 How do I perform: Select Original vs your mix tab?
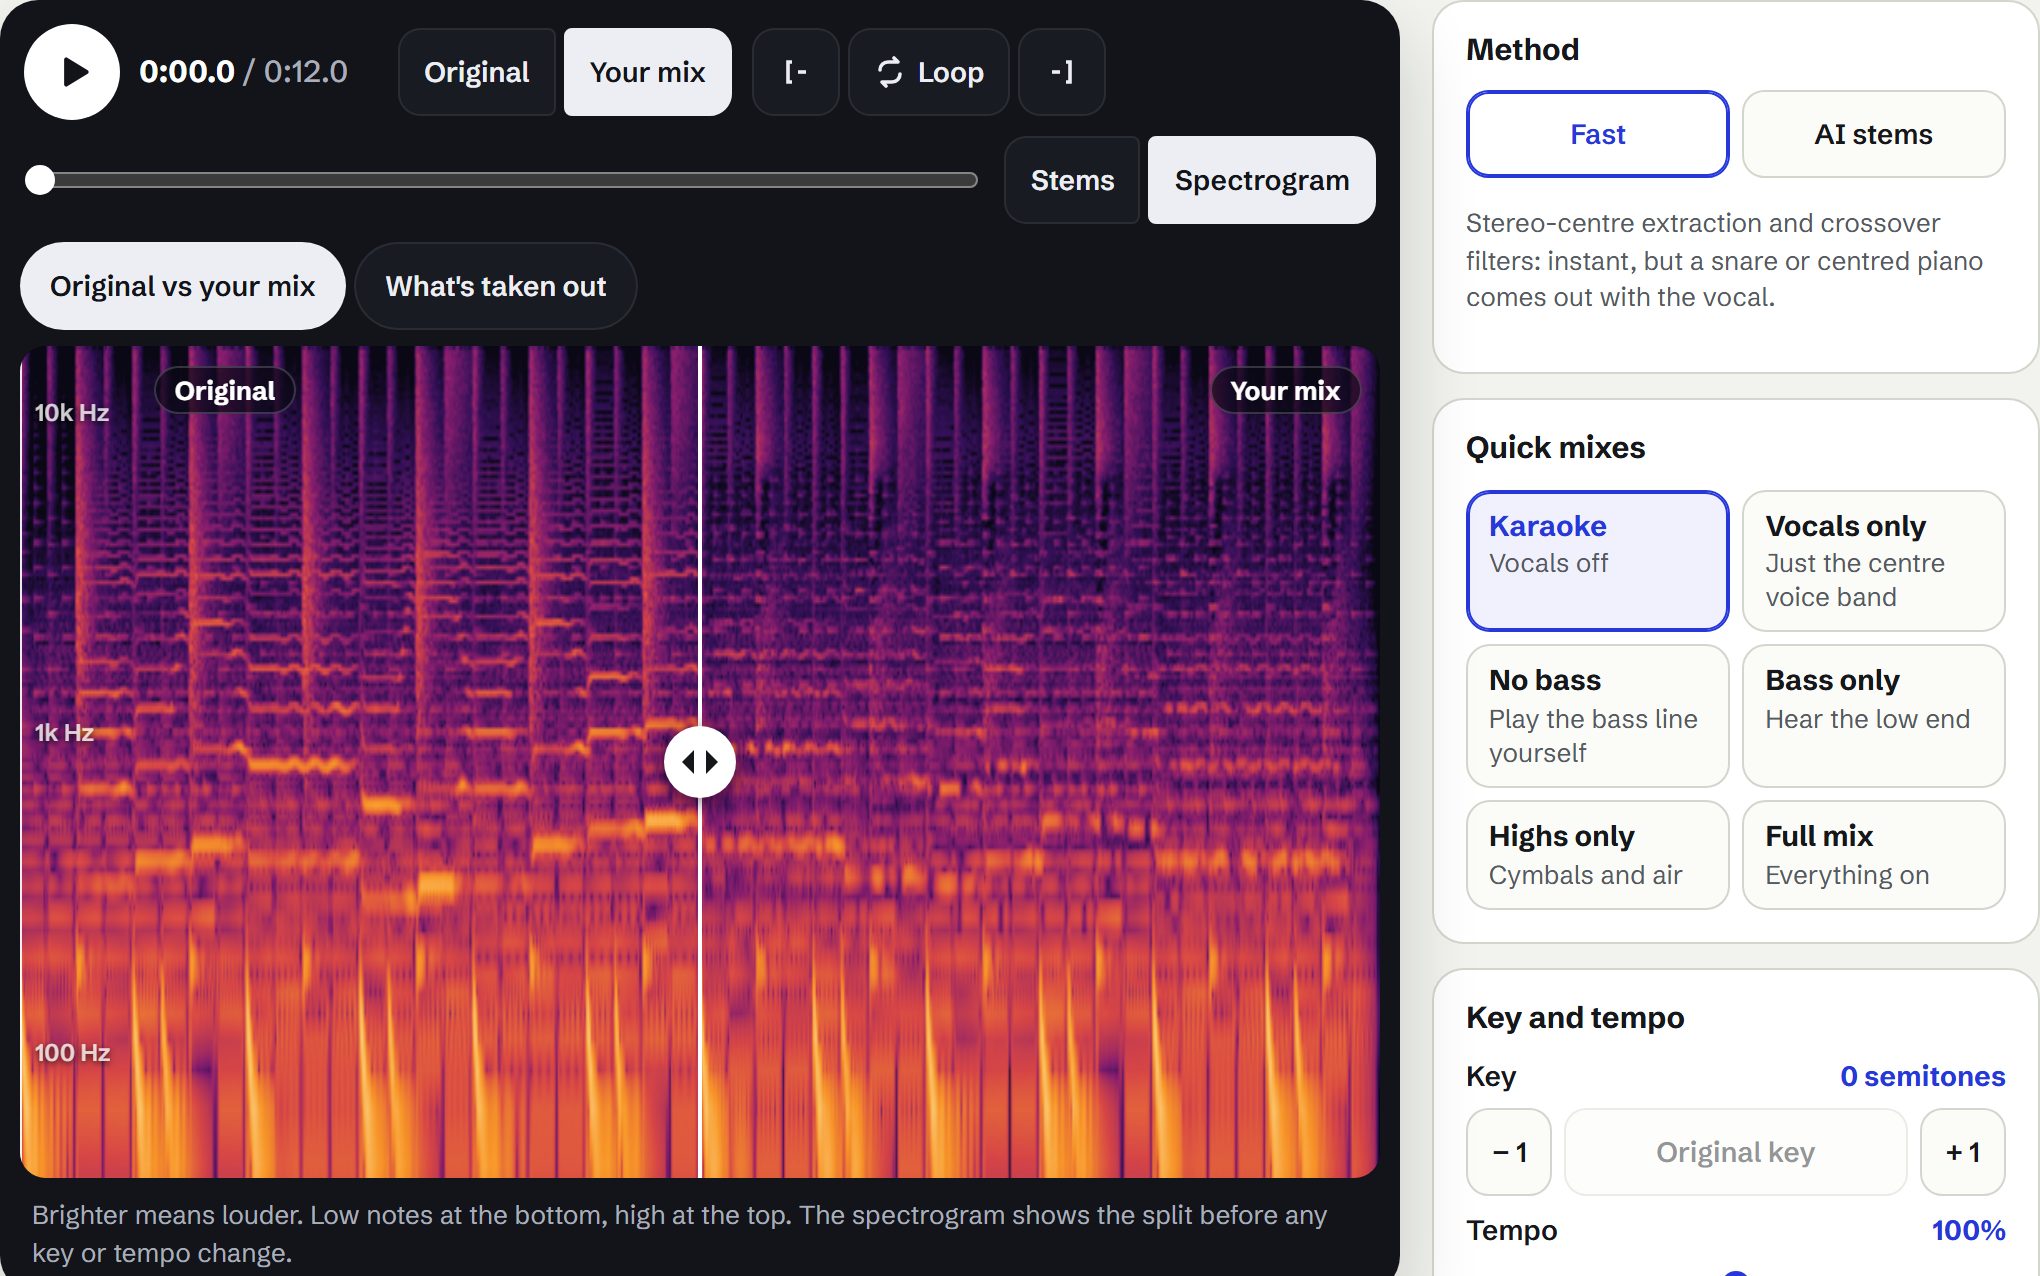coord(183,286)
